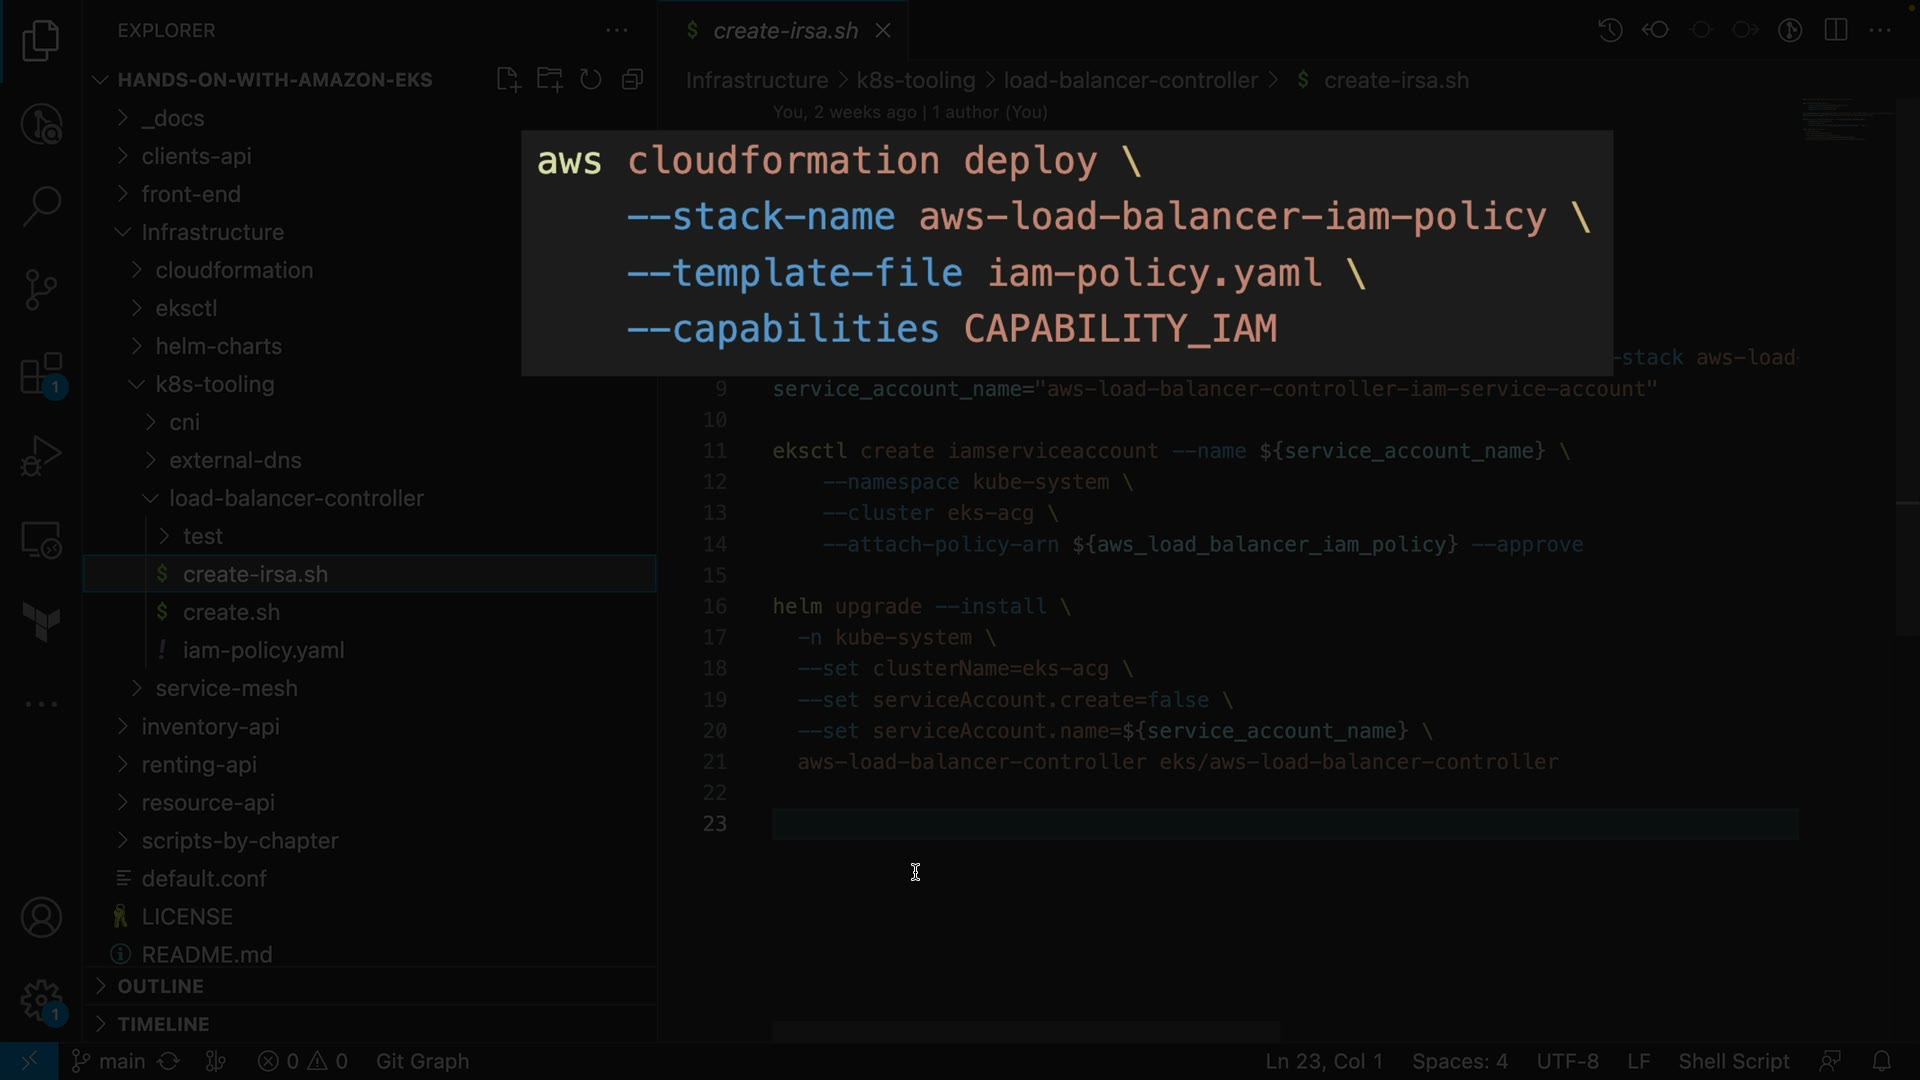
Task: Toggle the notifications bell in status bar
Action: 1881,1061
